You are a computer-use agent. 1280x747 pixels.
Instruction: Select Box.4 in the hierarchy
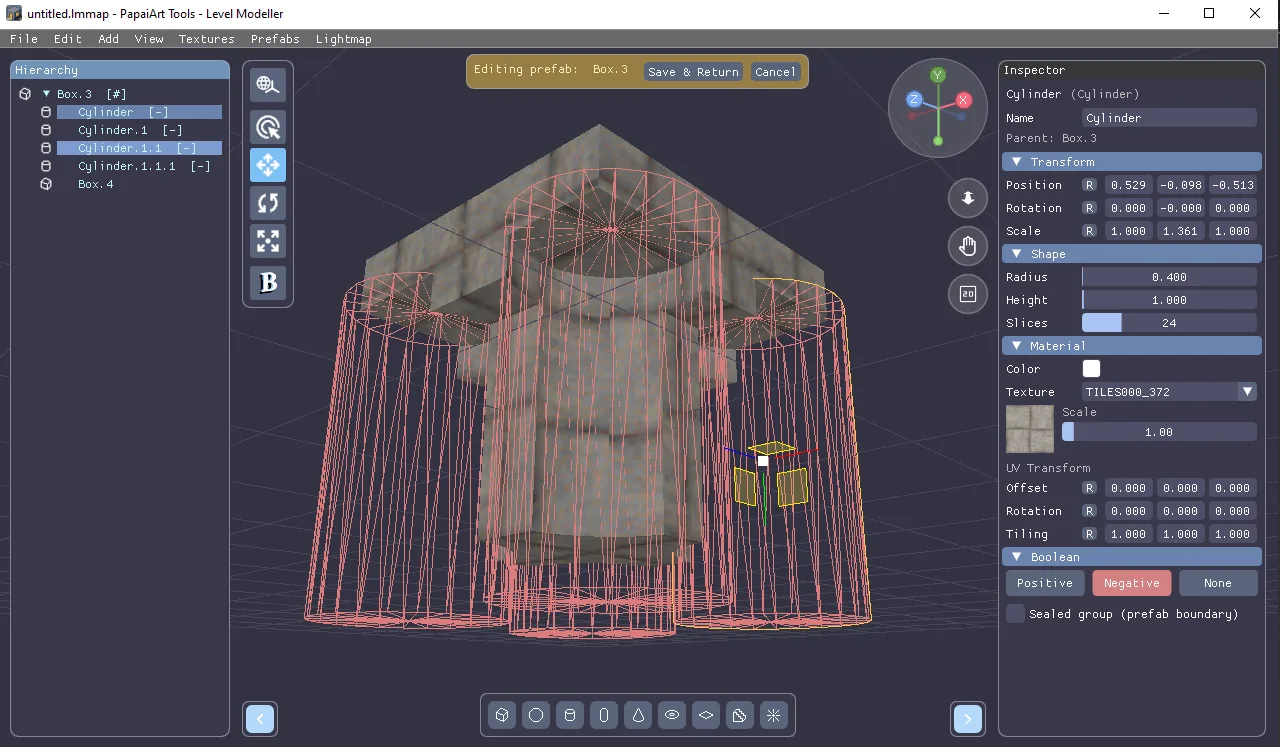tap(139, 184)
